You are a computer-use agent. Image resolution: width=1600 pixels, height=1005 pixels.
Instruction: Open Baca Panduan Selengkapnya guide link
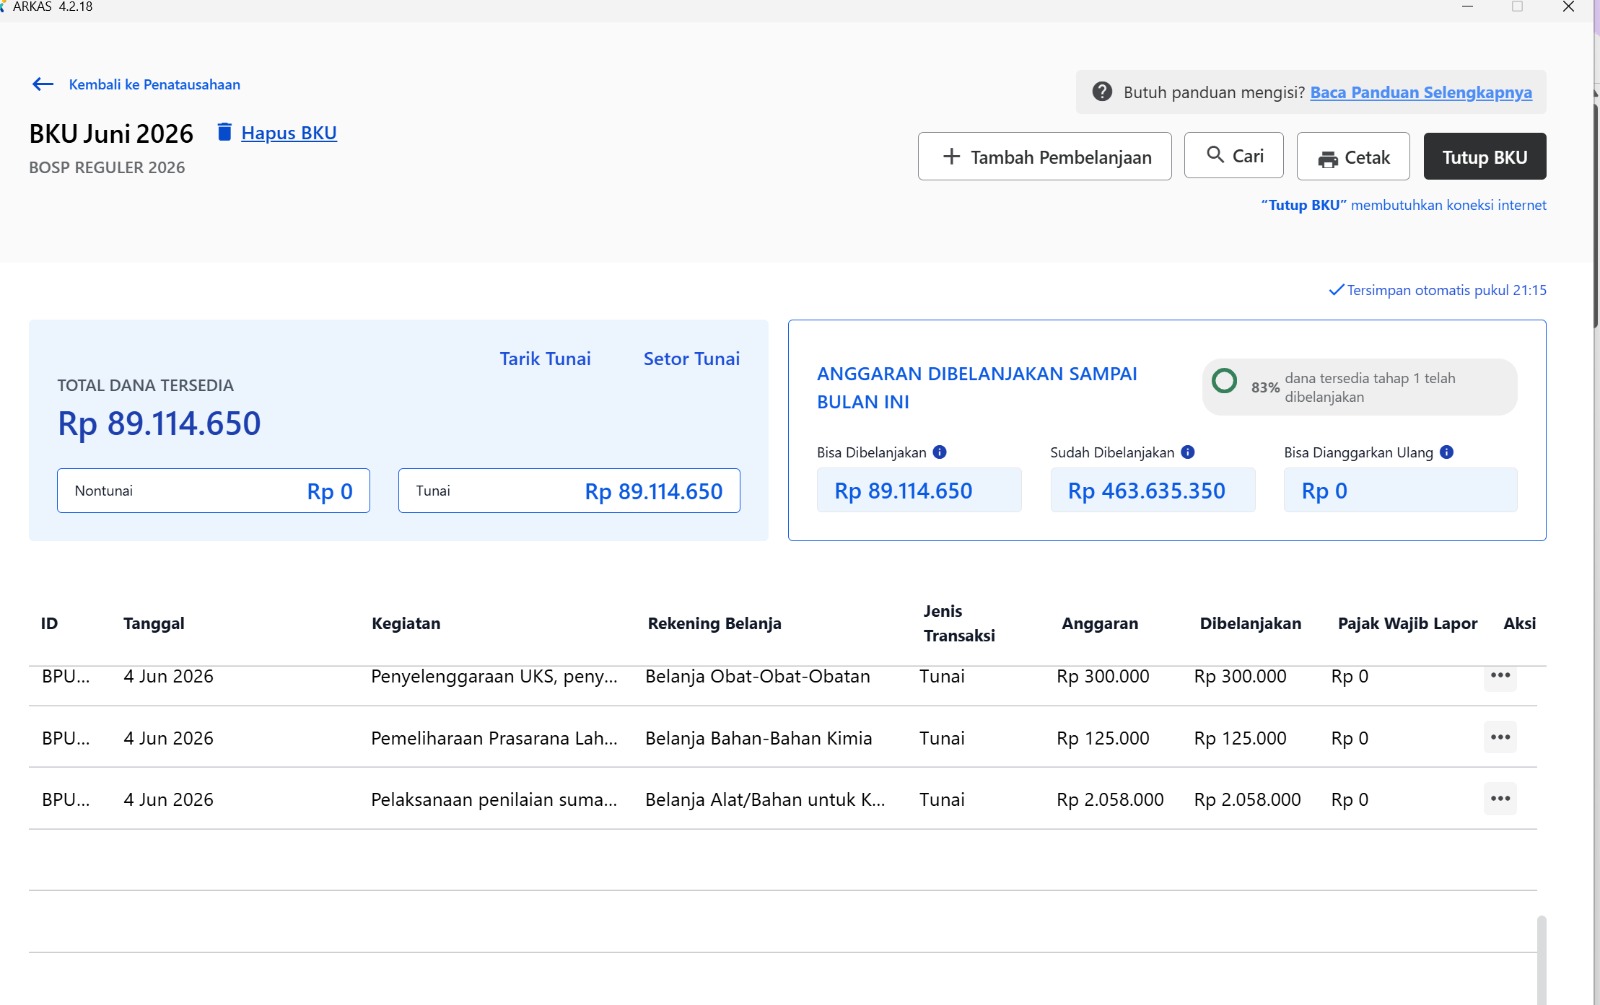click(1421, 92)
